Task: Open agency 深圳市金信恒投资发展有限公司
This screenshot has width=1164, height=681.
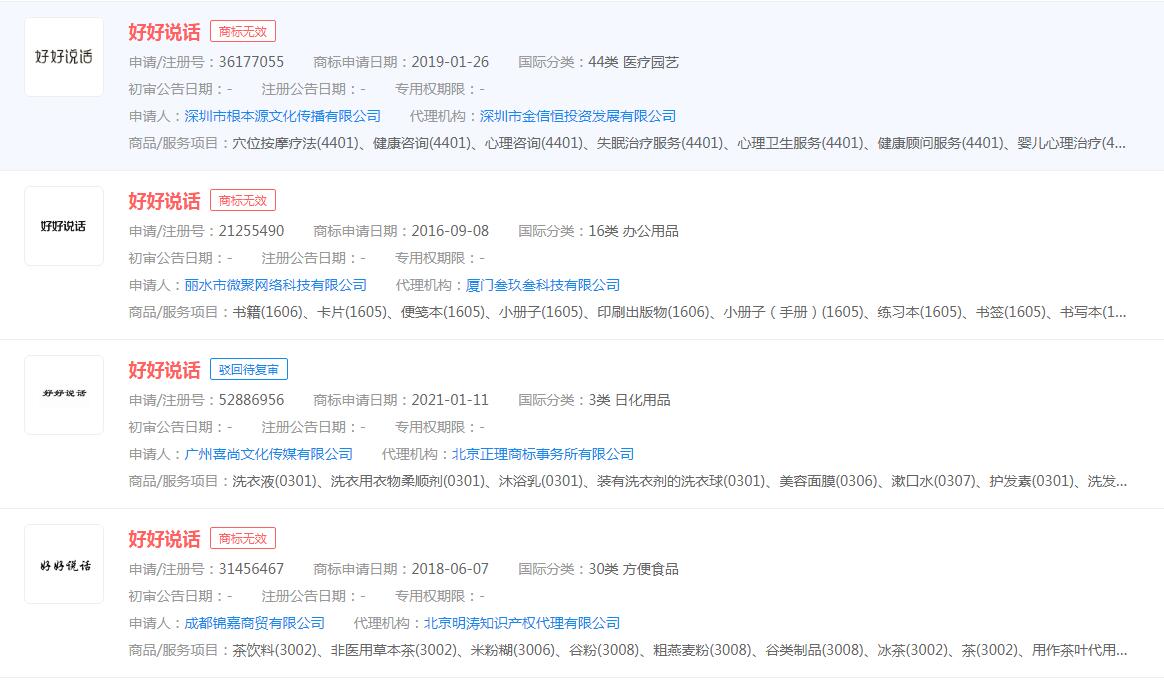Action: coord(578,116)
